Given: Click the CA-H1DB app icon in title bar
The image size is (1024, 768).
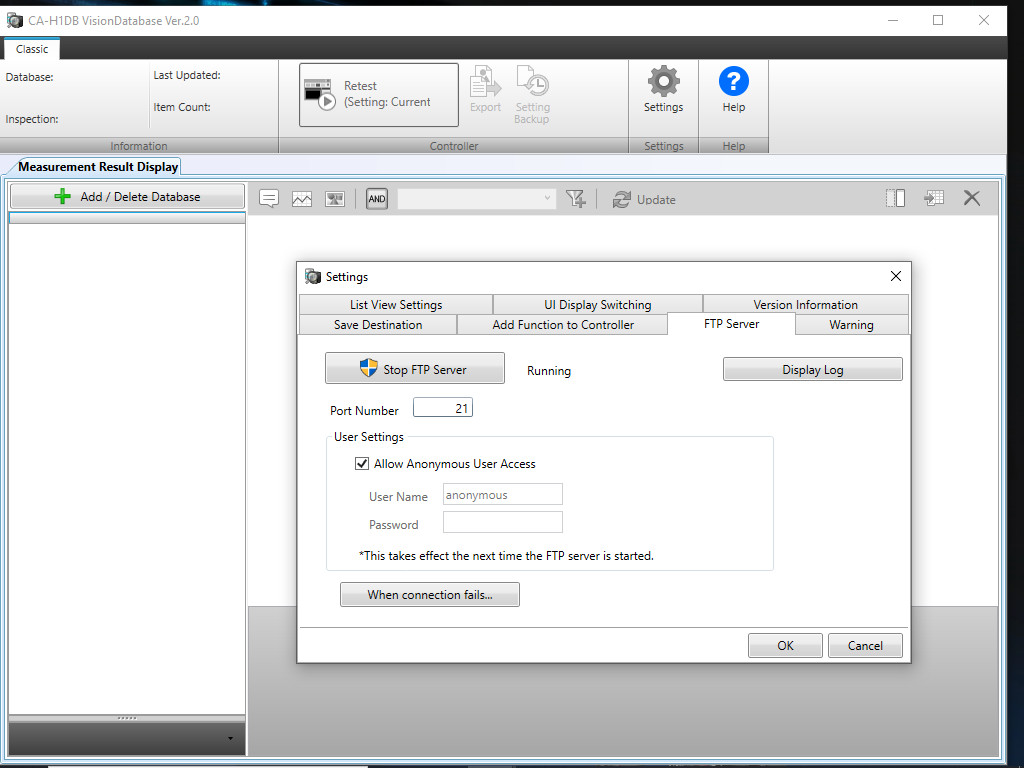Looking at the screenshot, I should tap(14, 20).
